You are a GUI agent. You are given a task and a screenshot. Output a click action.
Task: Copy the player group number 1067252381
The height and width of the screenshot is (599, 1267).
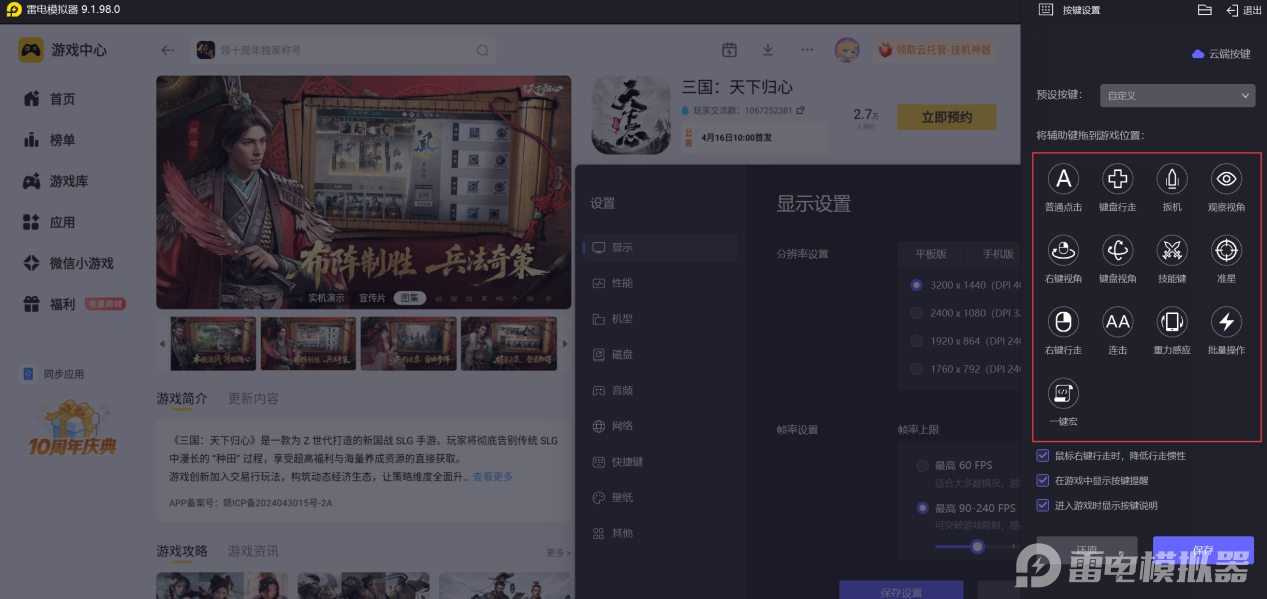point(799,110)
